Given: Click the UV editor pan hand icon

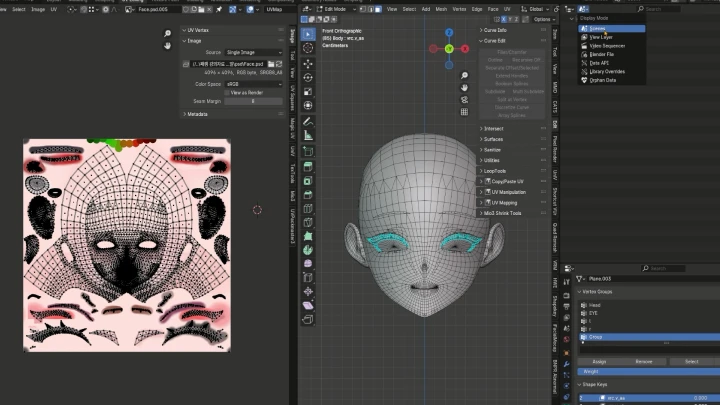Looking at the screenshot, I should click(x=168, y=45).
